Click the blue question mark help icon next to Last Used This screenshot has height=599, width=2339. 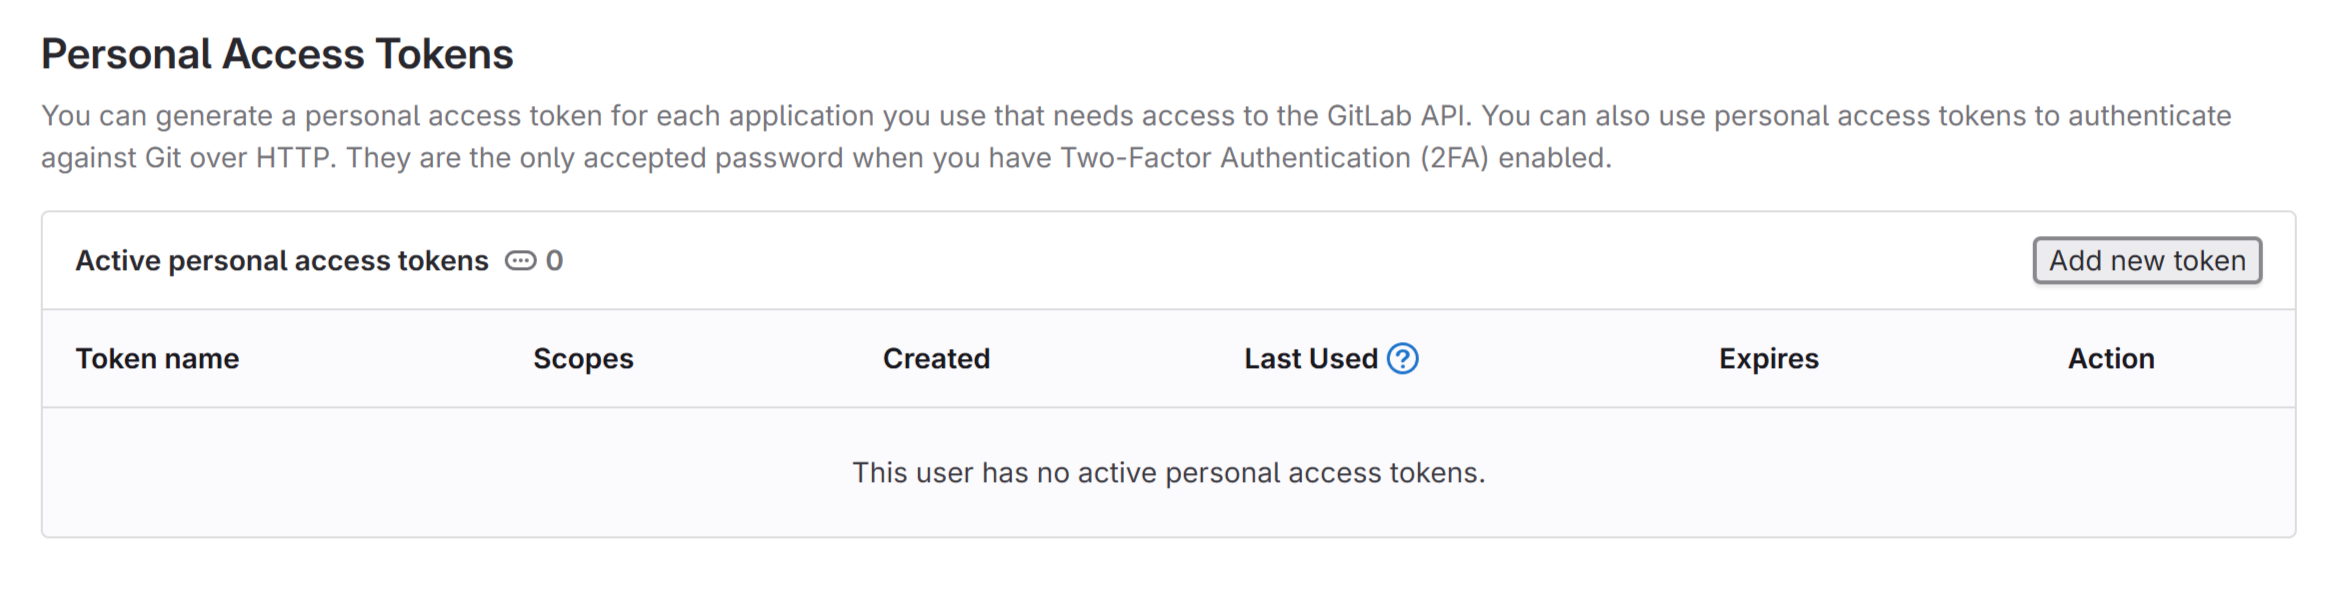click(x=1403, y=358)
